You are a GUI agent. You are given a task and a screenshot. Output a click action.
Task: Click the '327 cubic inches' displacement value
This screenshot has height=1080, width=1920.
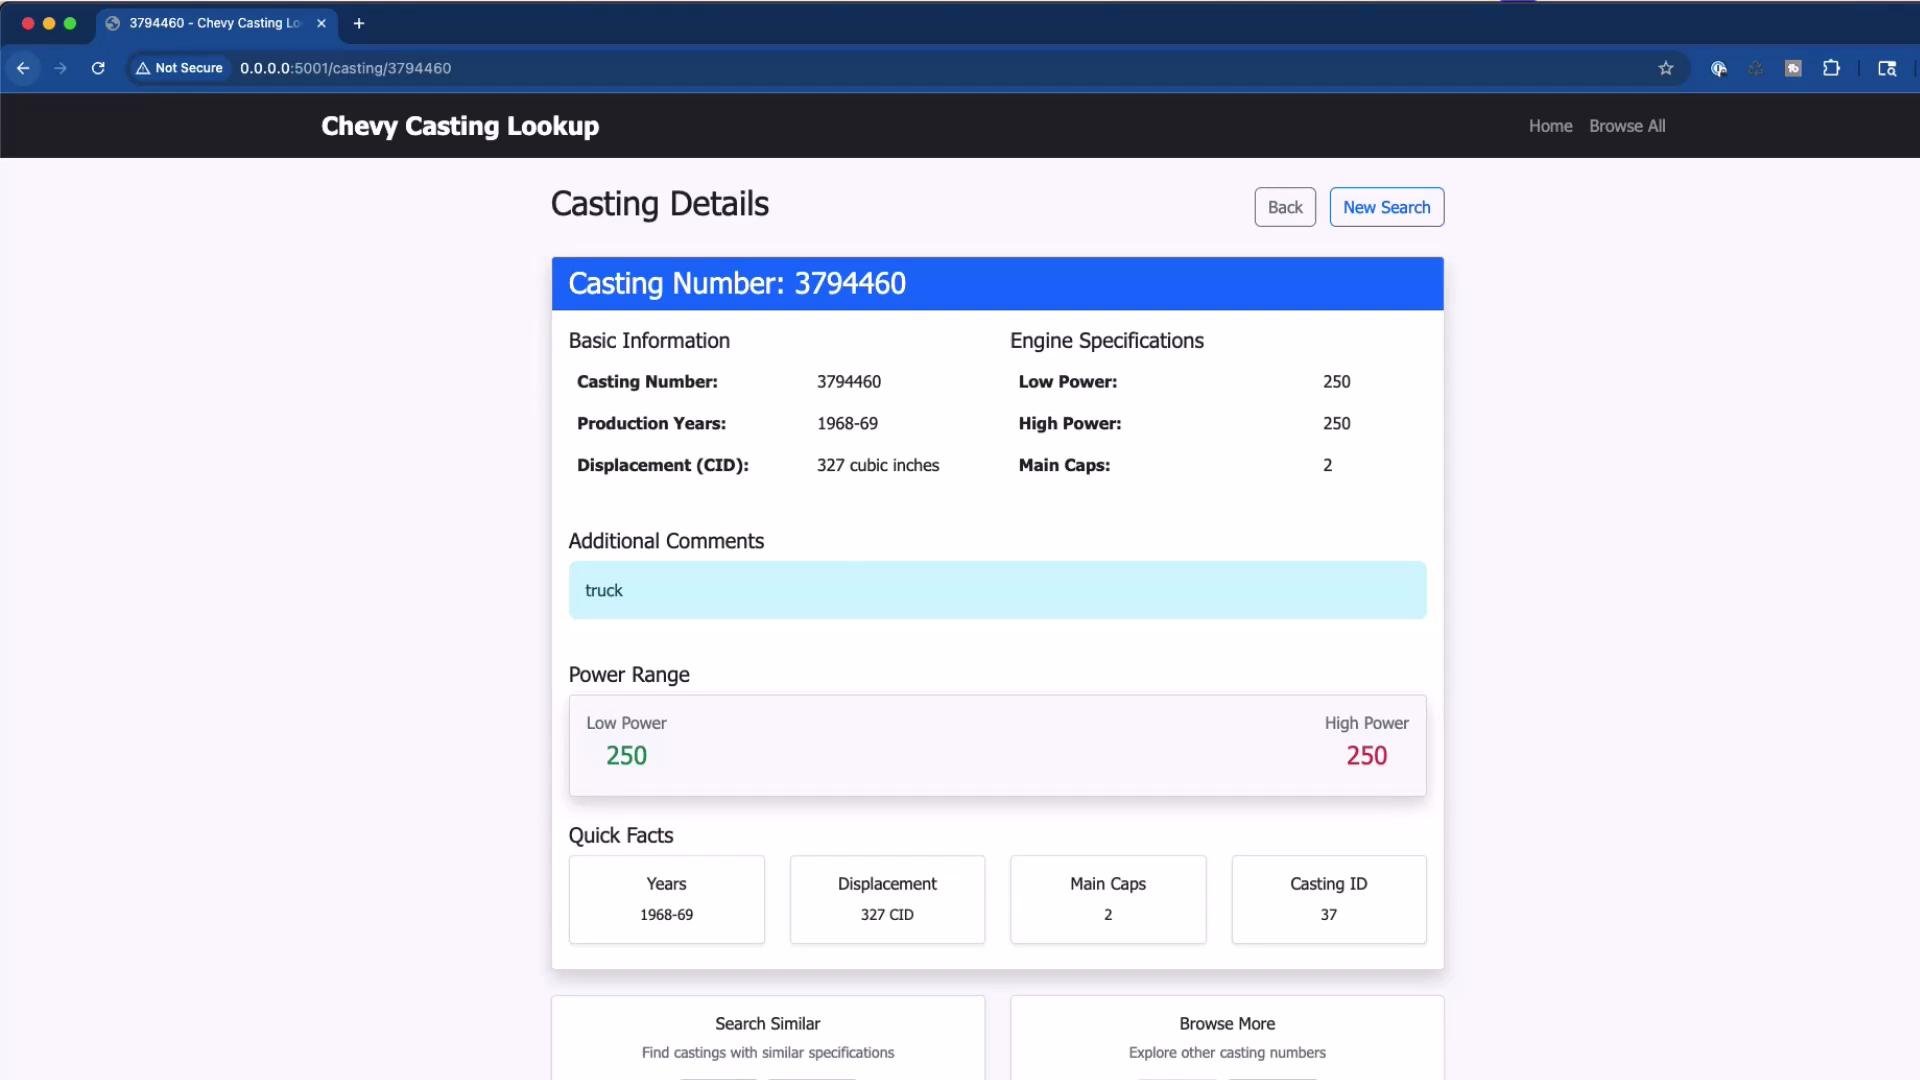[878, 466]
